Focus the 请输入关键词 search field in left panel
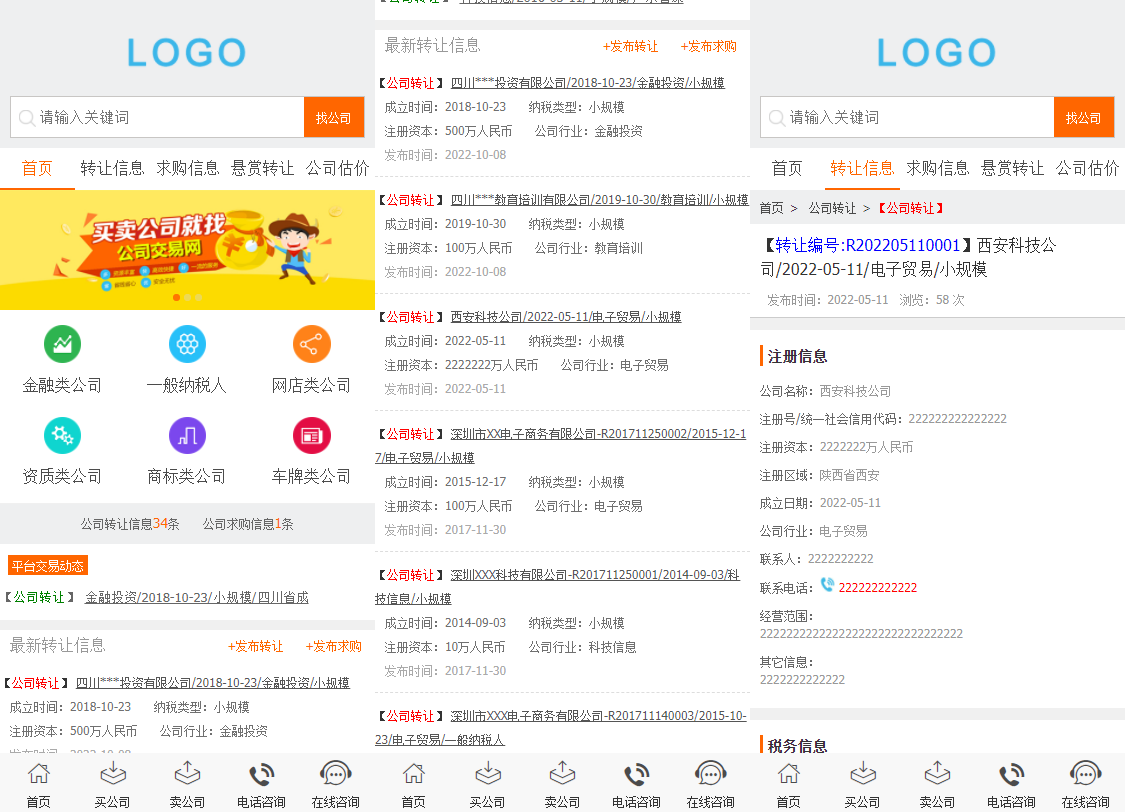Screen dimensions: 1125x812 tap(157, 117)
